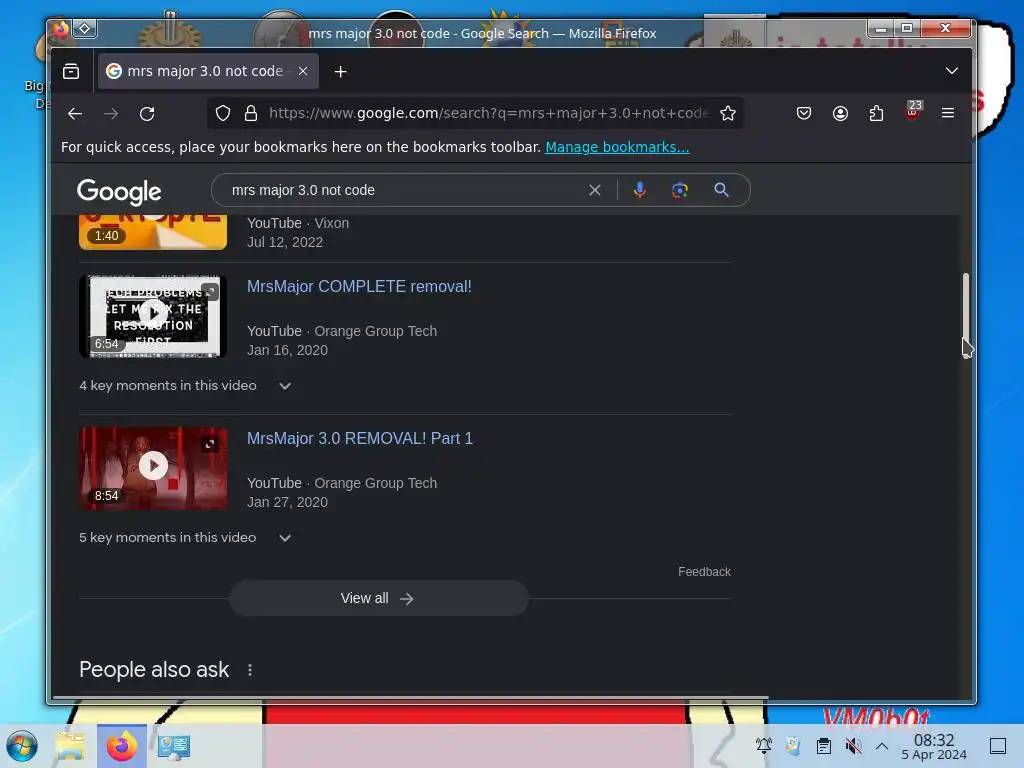Click the 'Orange Group Tech' Jan 16, 2020 source text
1024x768 pixels.
coord(376,331)
